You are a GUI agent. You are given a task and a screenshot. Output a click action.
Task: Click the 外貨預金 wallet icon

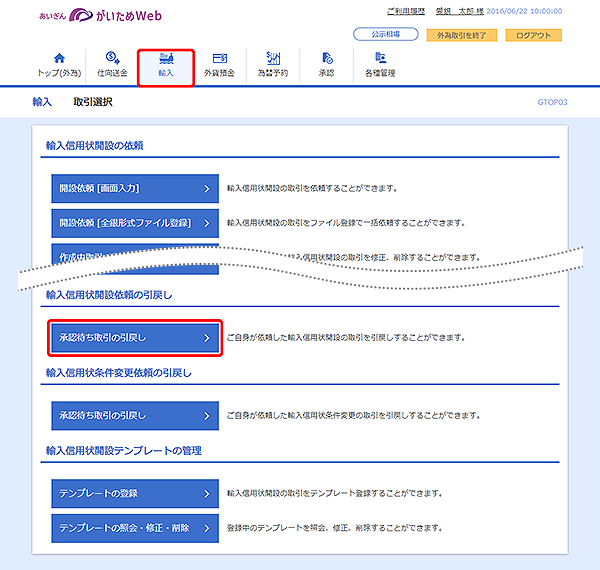click(220, 58)
